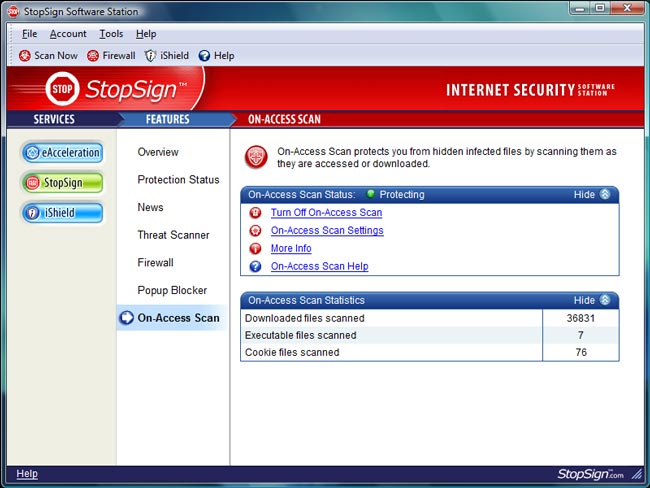Click the Help question-mark toolbar icon
Image resolution: width=650 pixels, height=488 pixels.
point(204,56)
